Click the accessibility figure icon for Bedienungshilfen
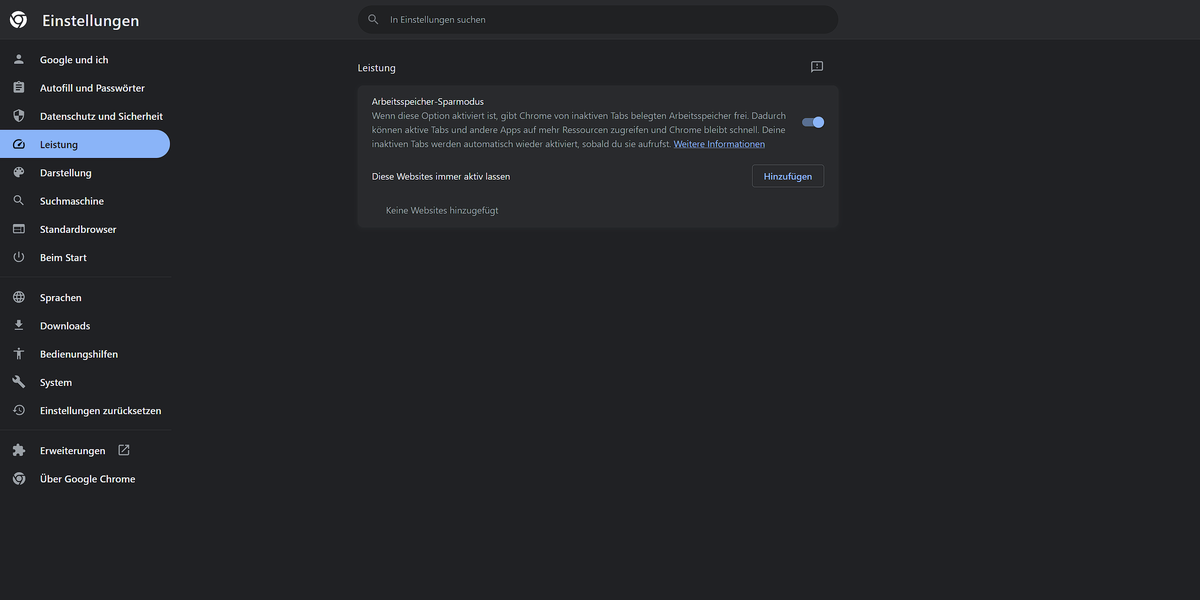The height and width of the screenshot is (600, 1200). point(18,354)
